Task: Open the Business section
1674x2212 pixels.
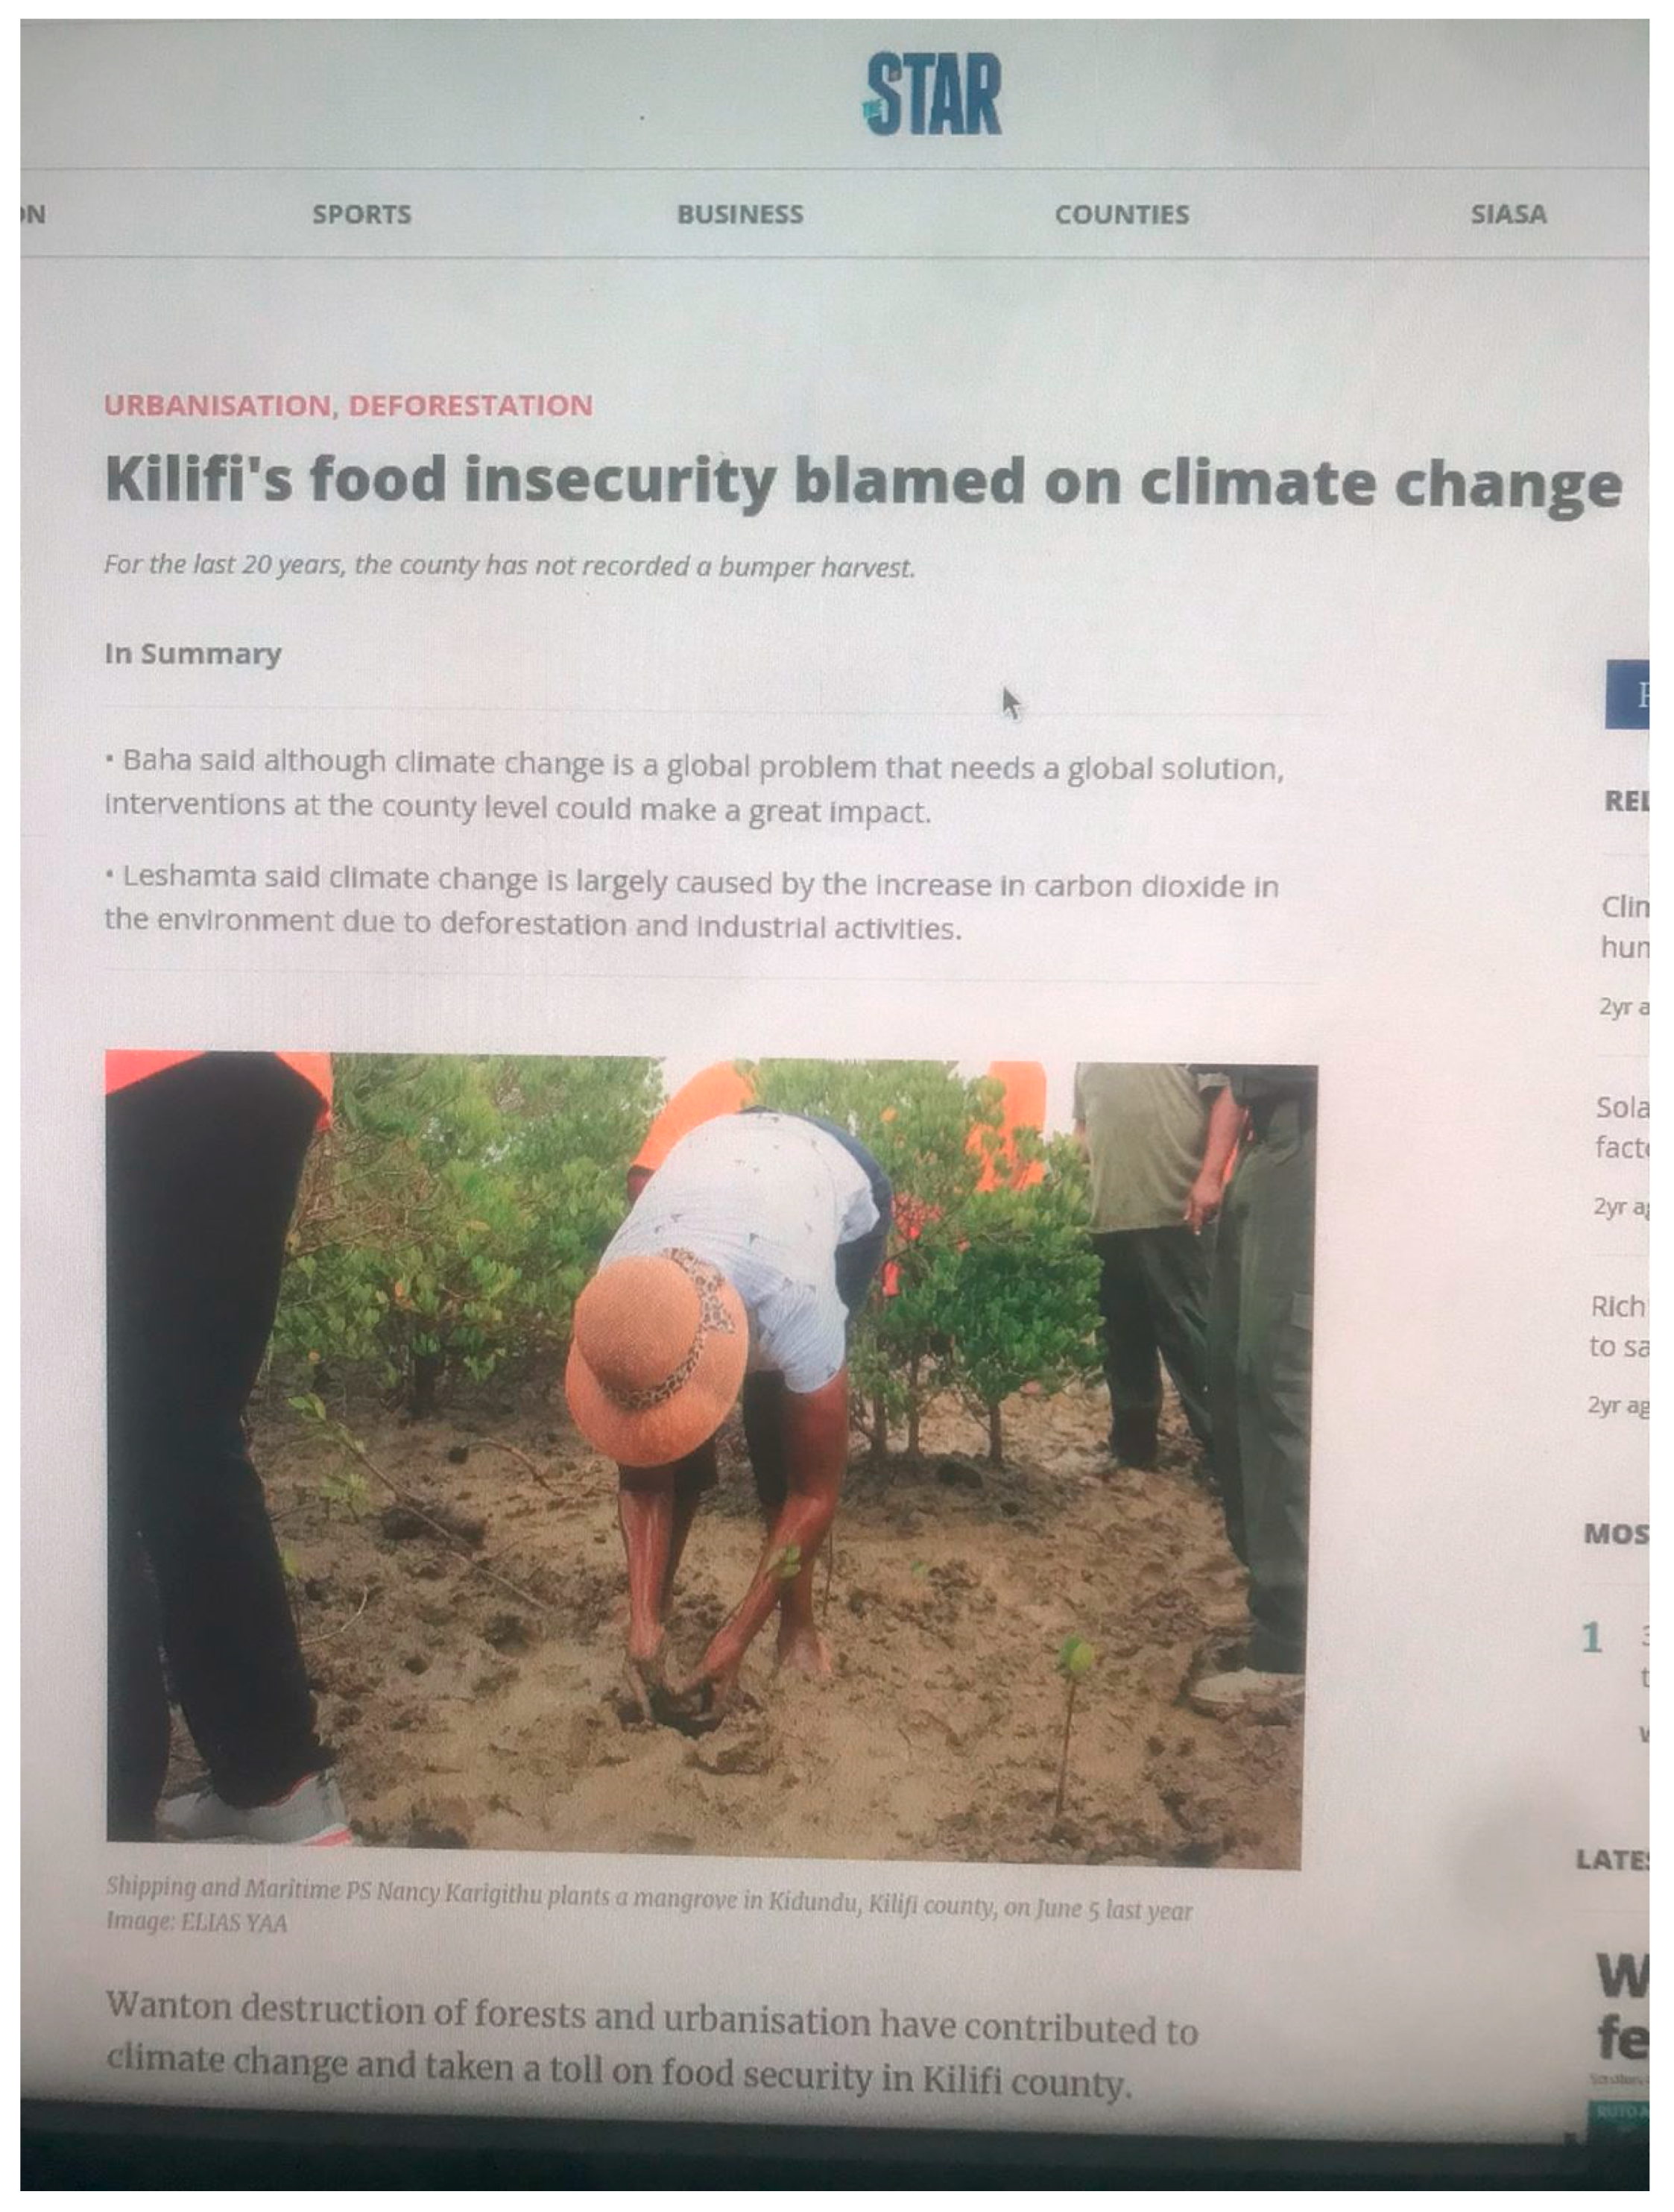Action: pos(740,214)
